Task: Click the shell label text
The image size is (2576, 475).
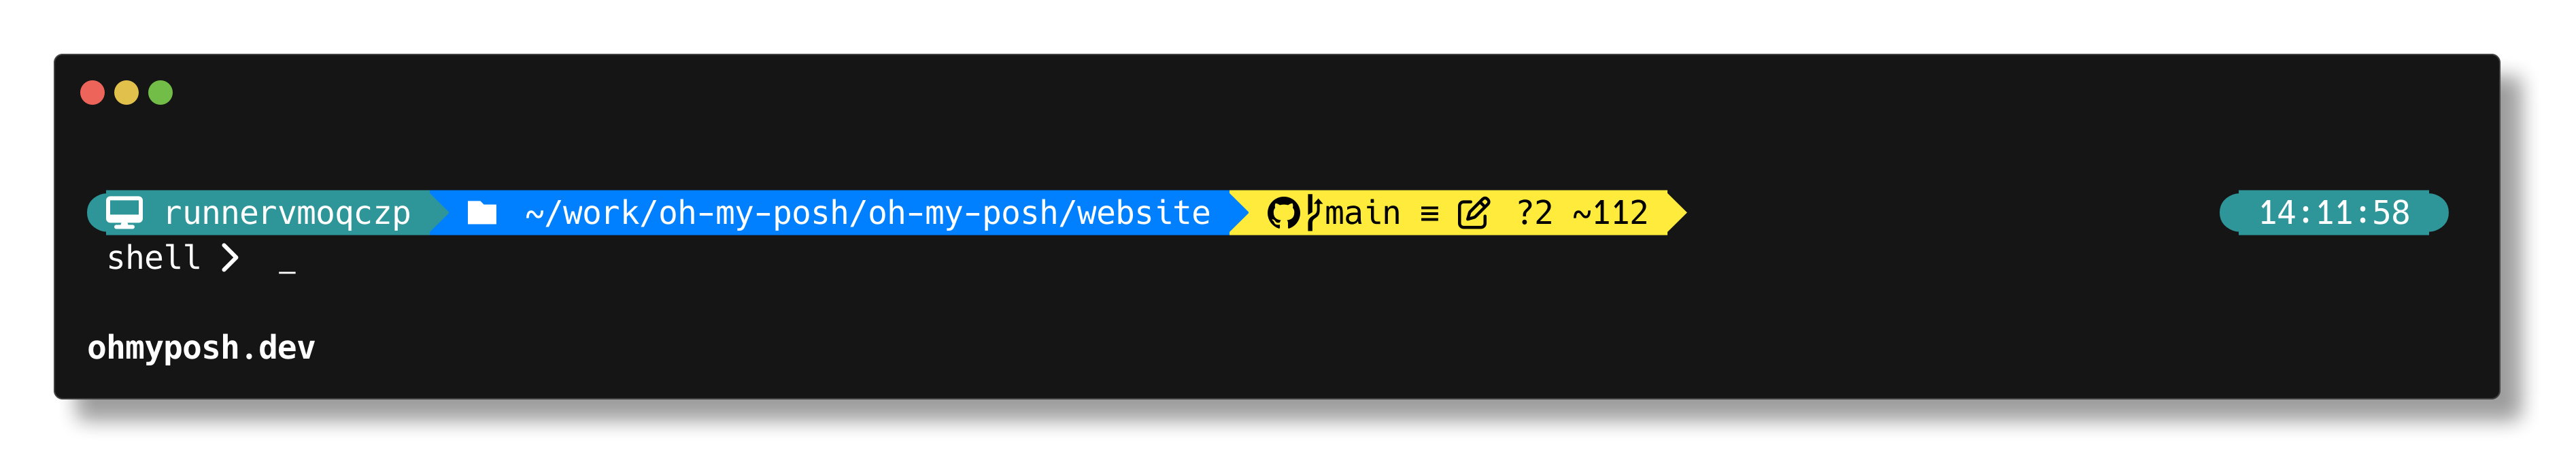Action: pos(154,258)
